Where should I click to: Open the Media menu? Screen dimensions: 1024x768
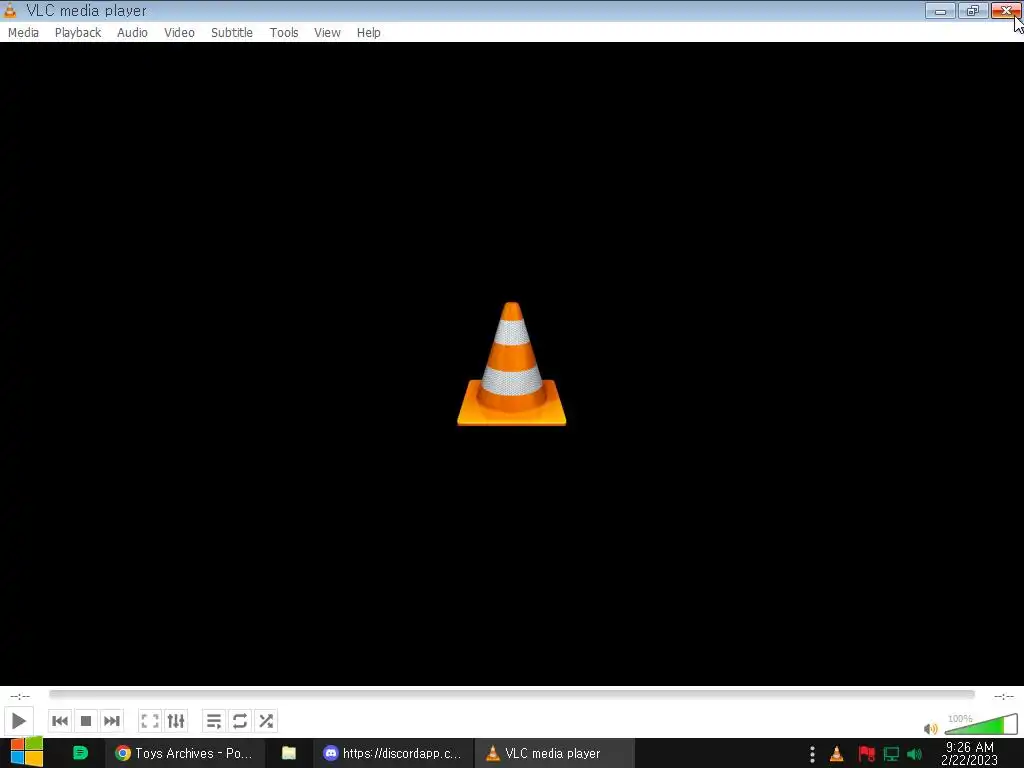point(24,33)
